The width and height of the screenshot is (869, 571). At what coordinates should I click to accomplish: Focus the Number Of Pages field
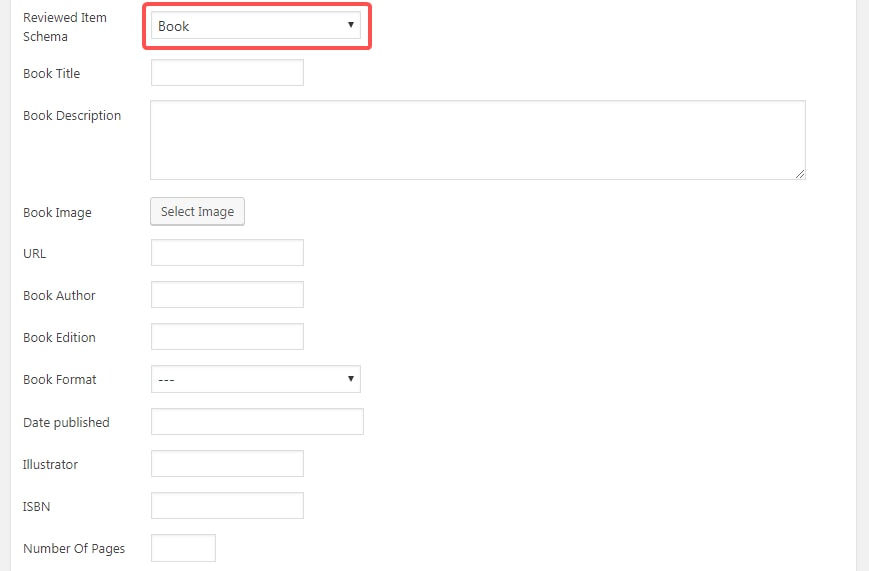(x=183, y=548)
